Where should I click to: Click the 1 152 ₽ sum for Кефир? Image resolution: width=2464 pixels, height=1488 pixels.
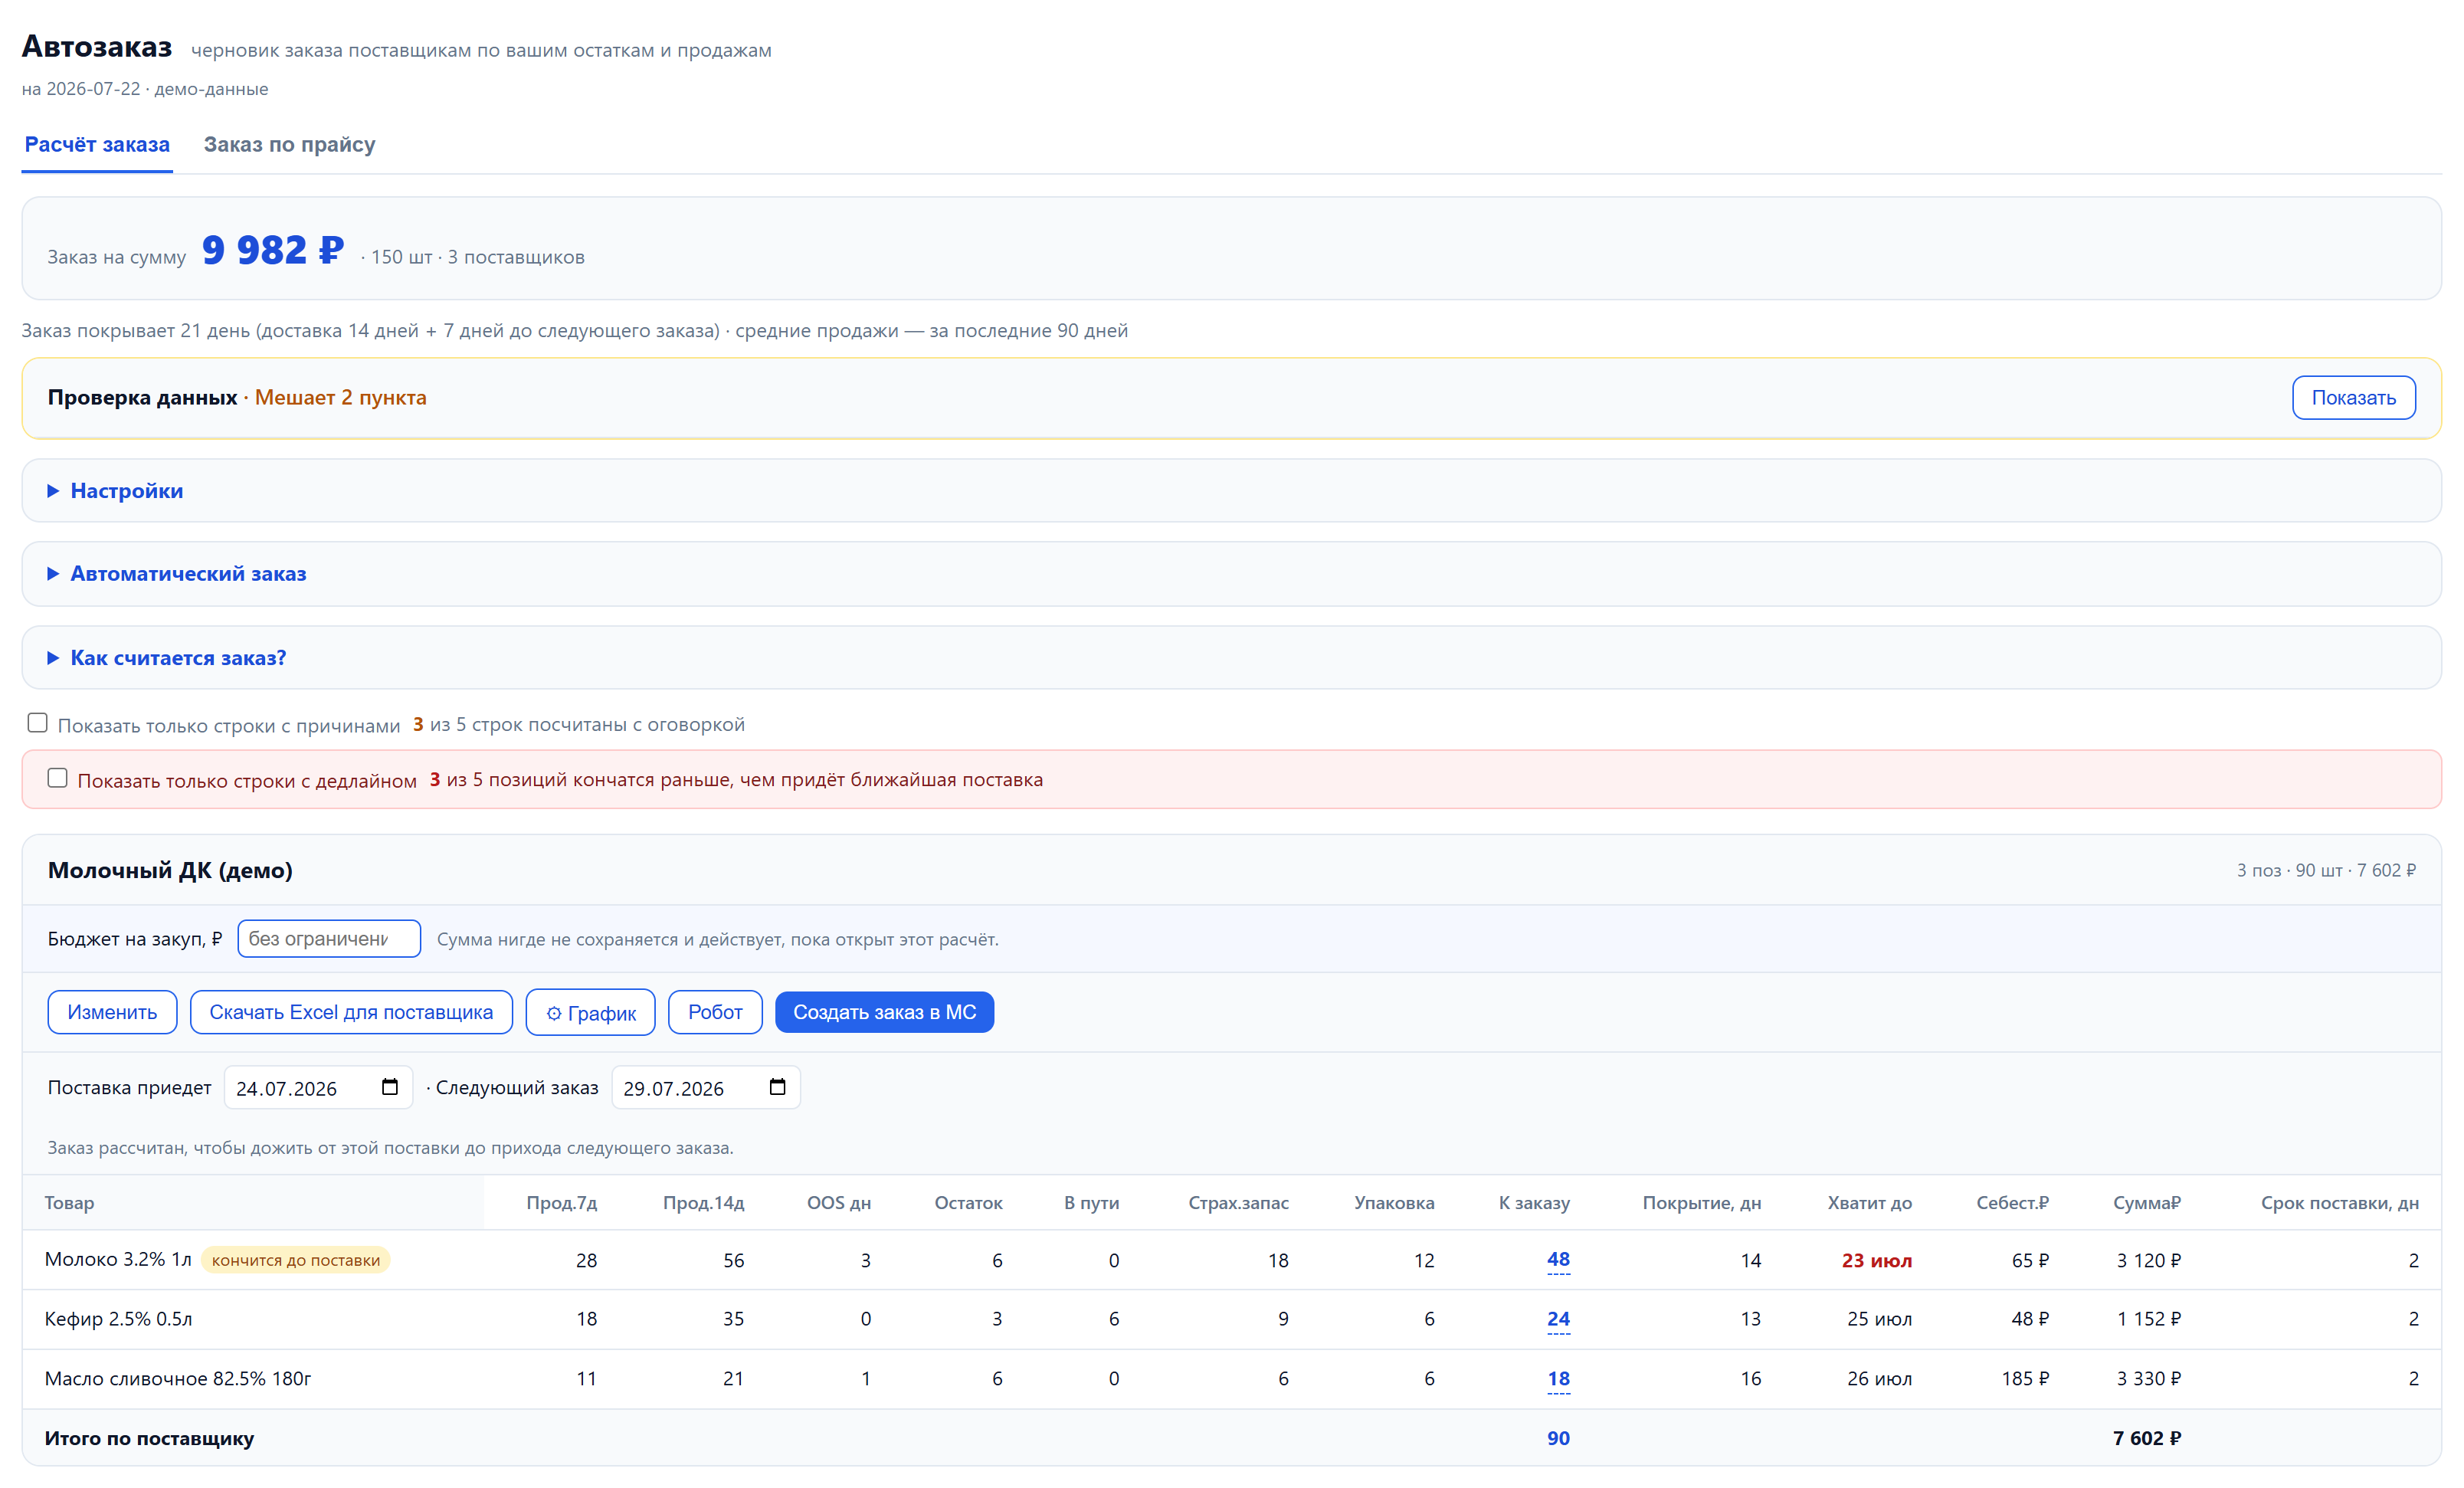(2148, 1319)
